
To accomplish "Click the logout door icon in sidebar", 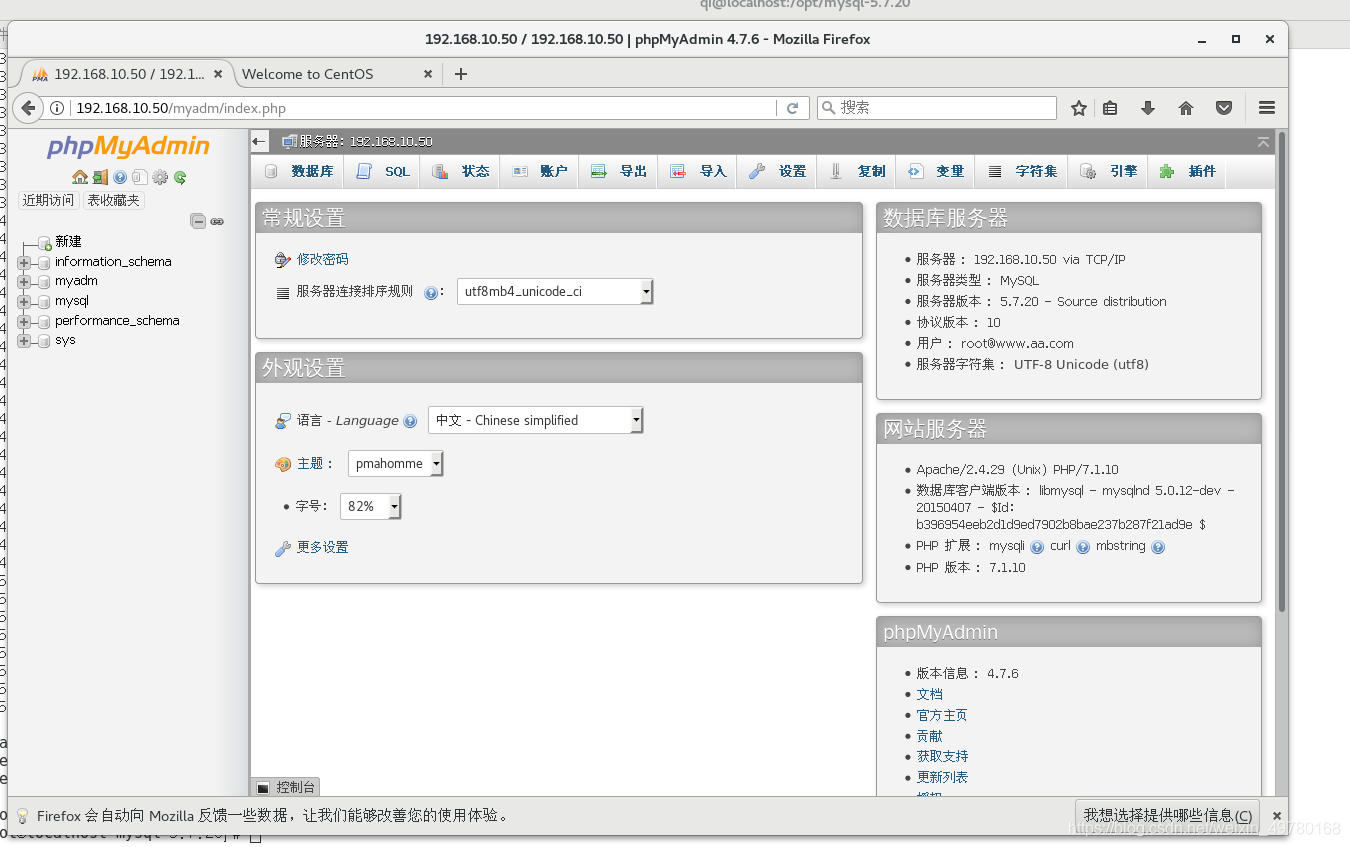I will pos(100,177).
